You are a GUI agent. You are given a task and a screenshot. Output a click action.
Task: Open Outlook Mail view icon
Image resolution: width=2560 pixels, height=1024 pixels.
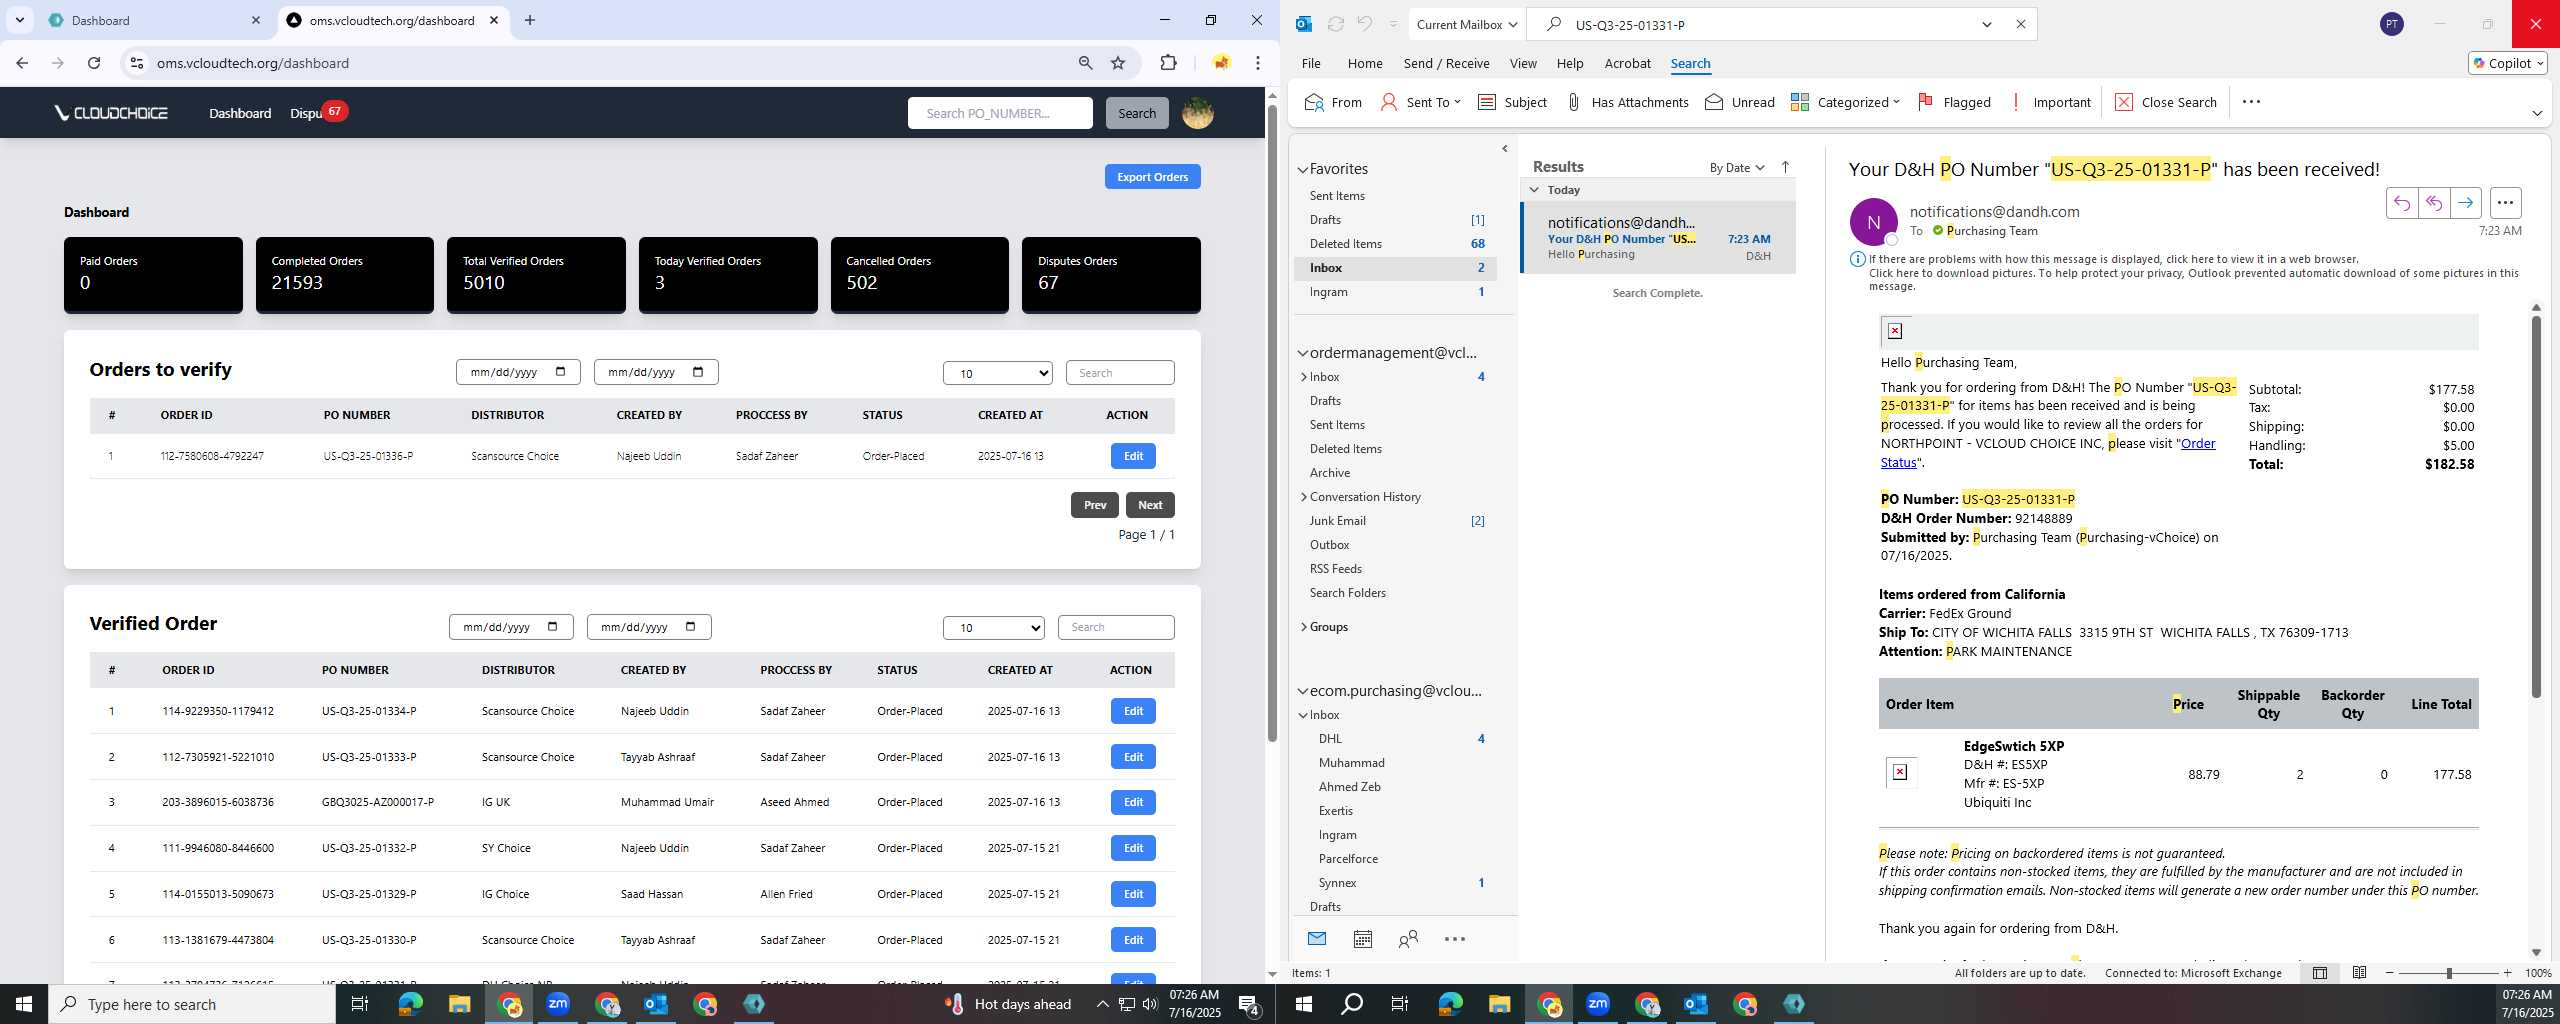point(1316,939)
